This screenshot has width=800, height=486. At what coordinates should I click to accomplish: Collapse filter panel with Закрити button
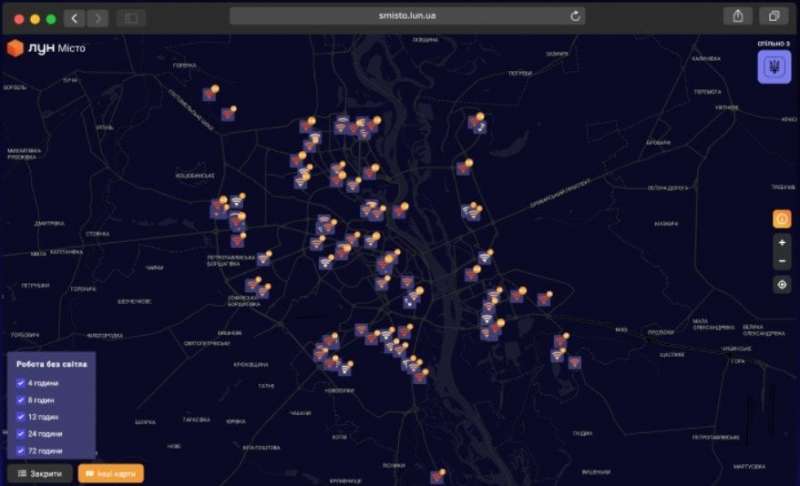40,474
